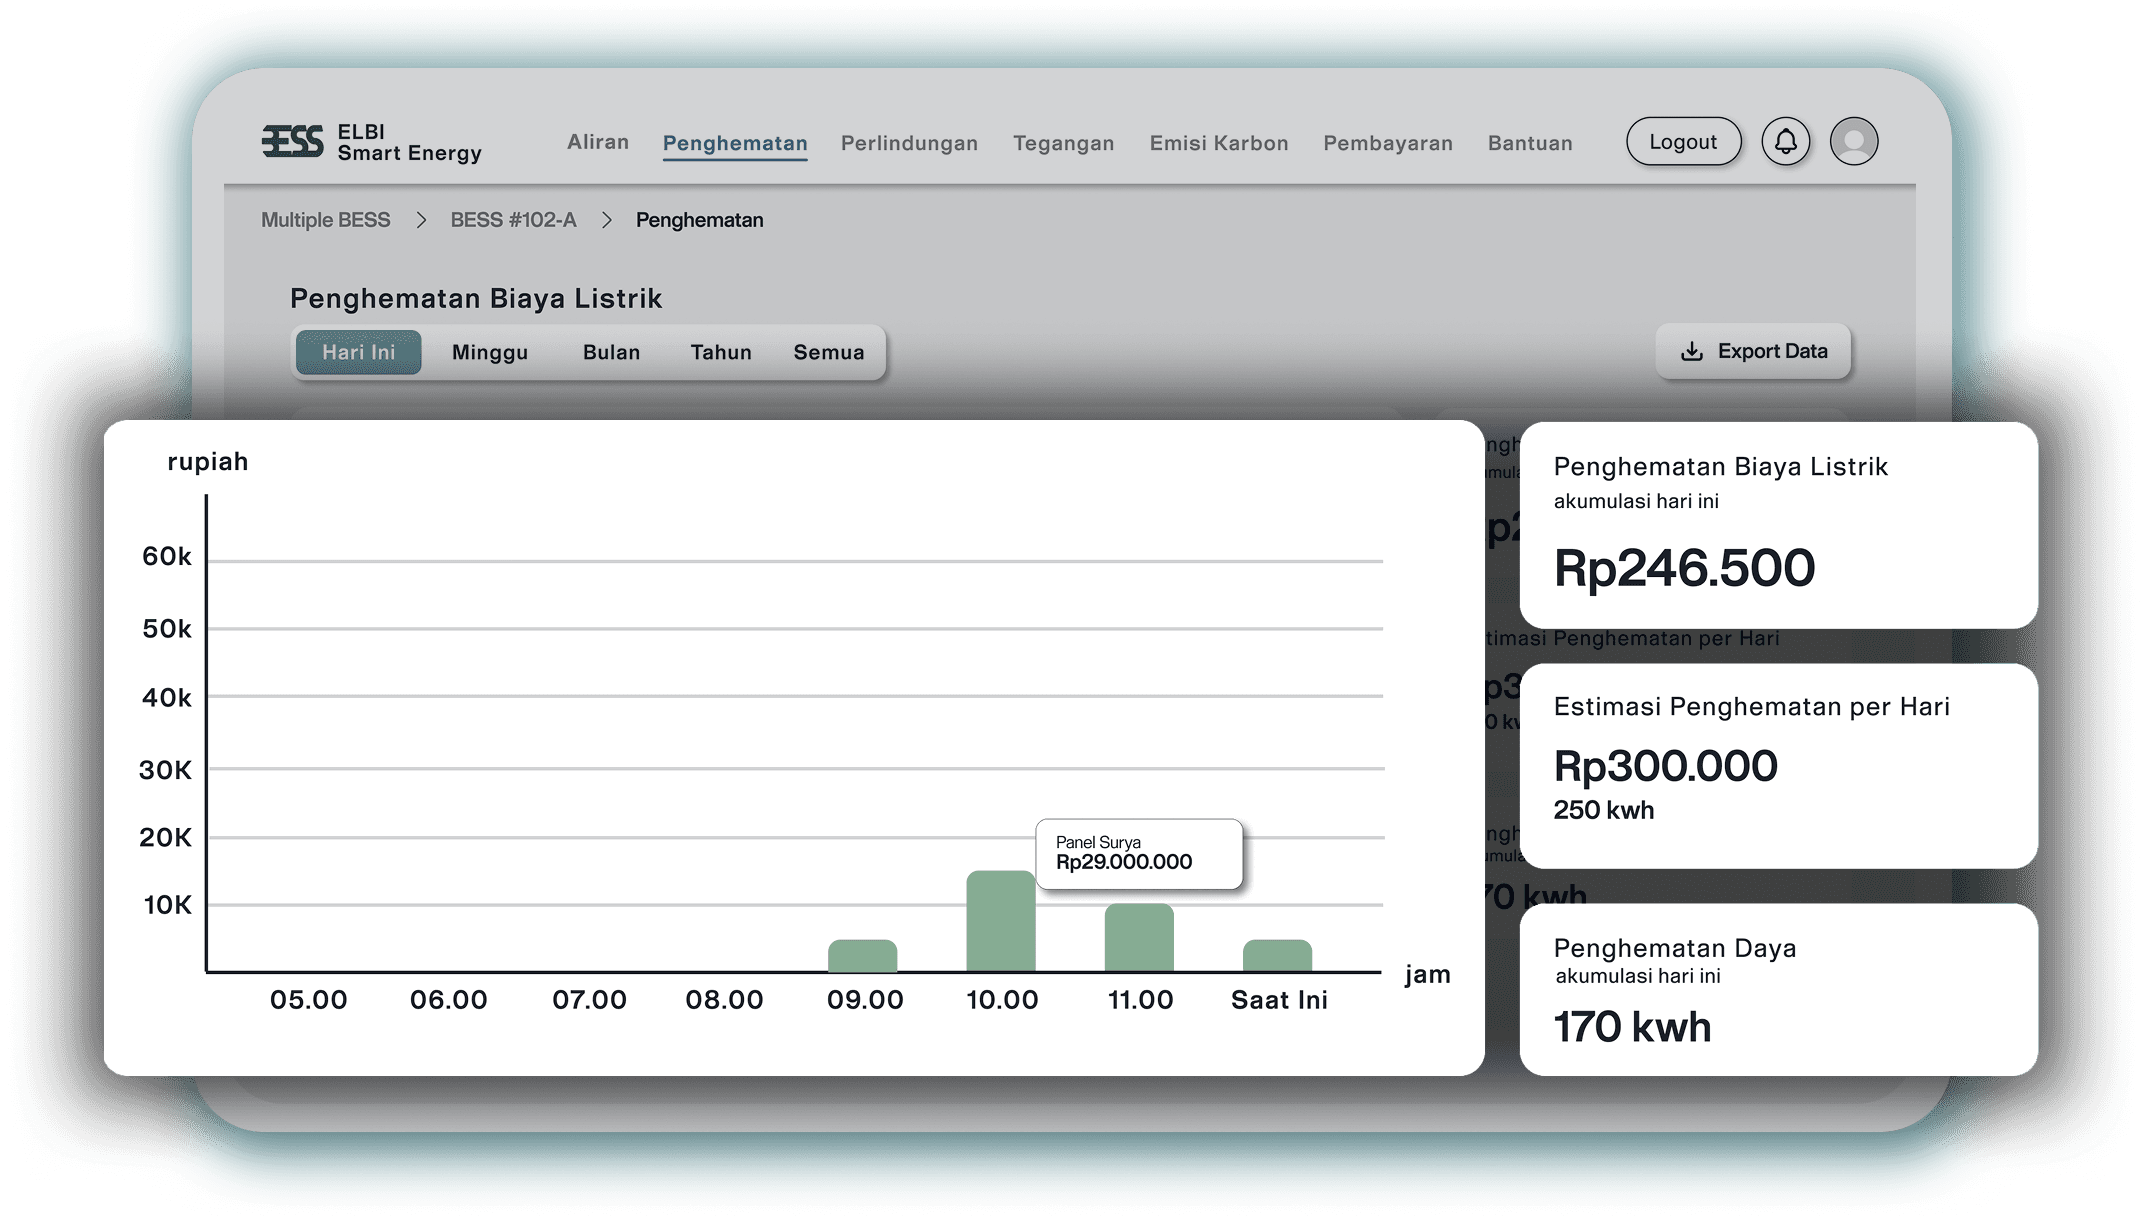Viewport: 2144px width, 1216px height.
Task: Click the Panel Surya tooltip
Action: (x=1139, y=854)
